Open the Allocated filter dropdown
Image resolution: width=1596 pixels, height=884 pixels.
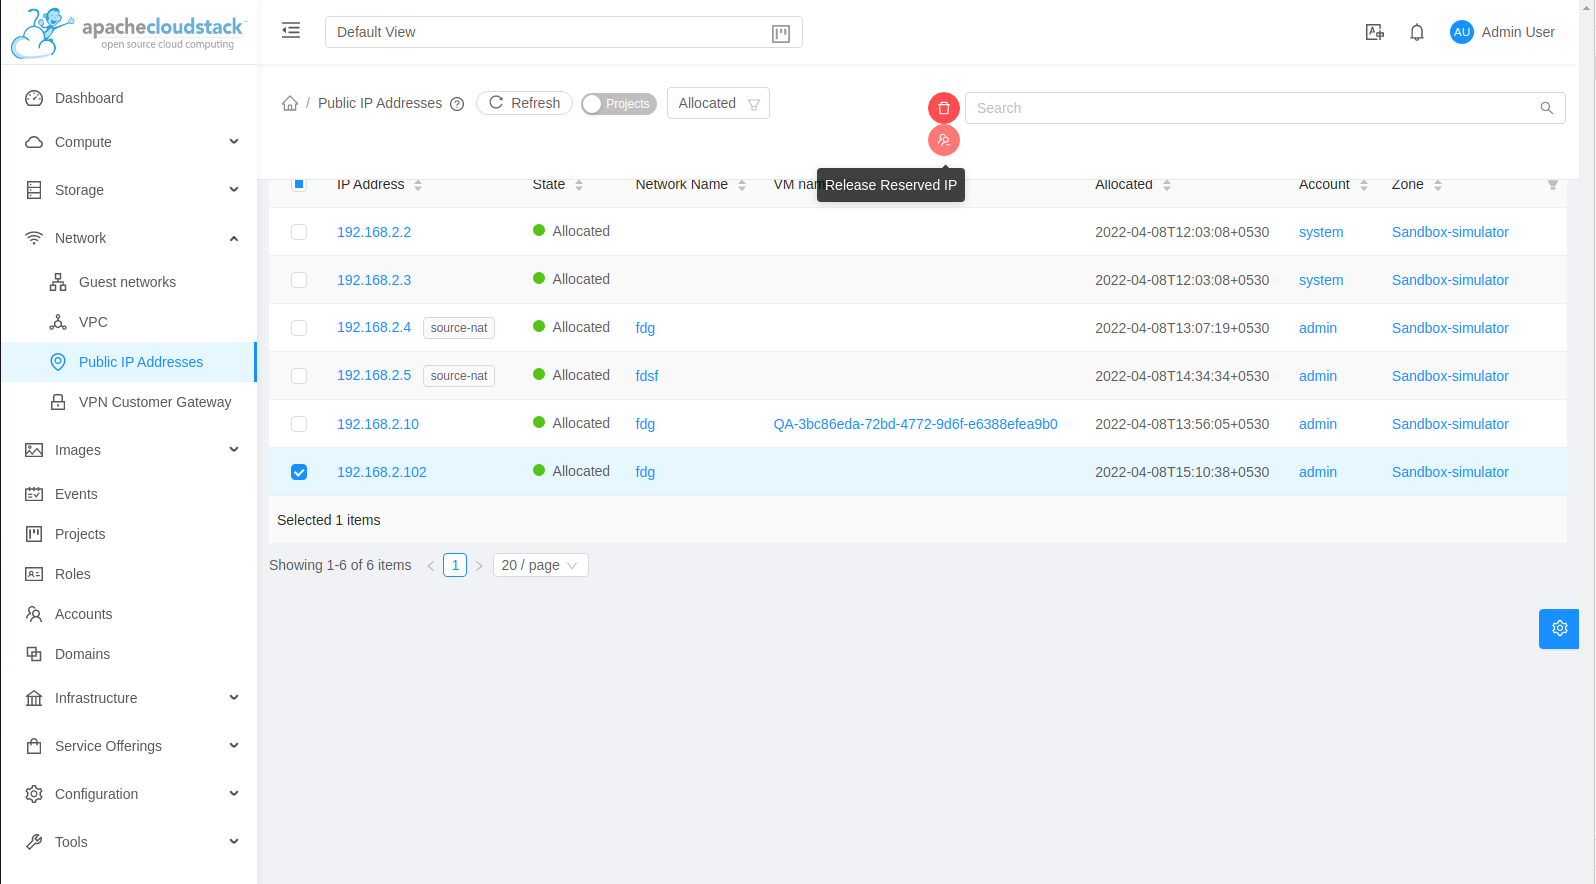point(718,103)
